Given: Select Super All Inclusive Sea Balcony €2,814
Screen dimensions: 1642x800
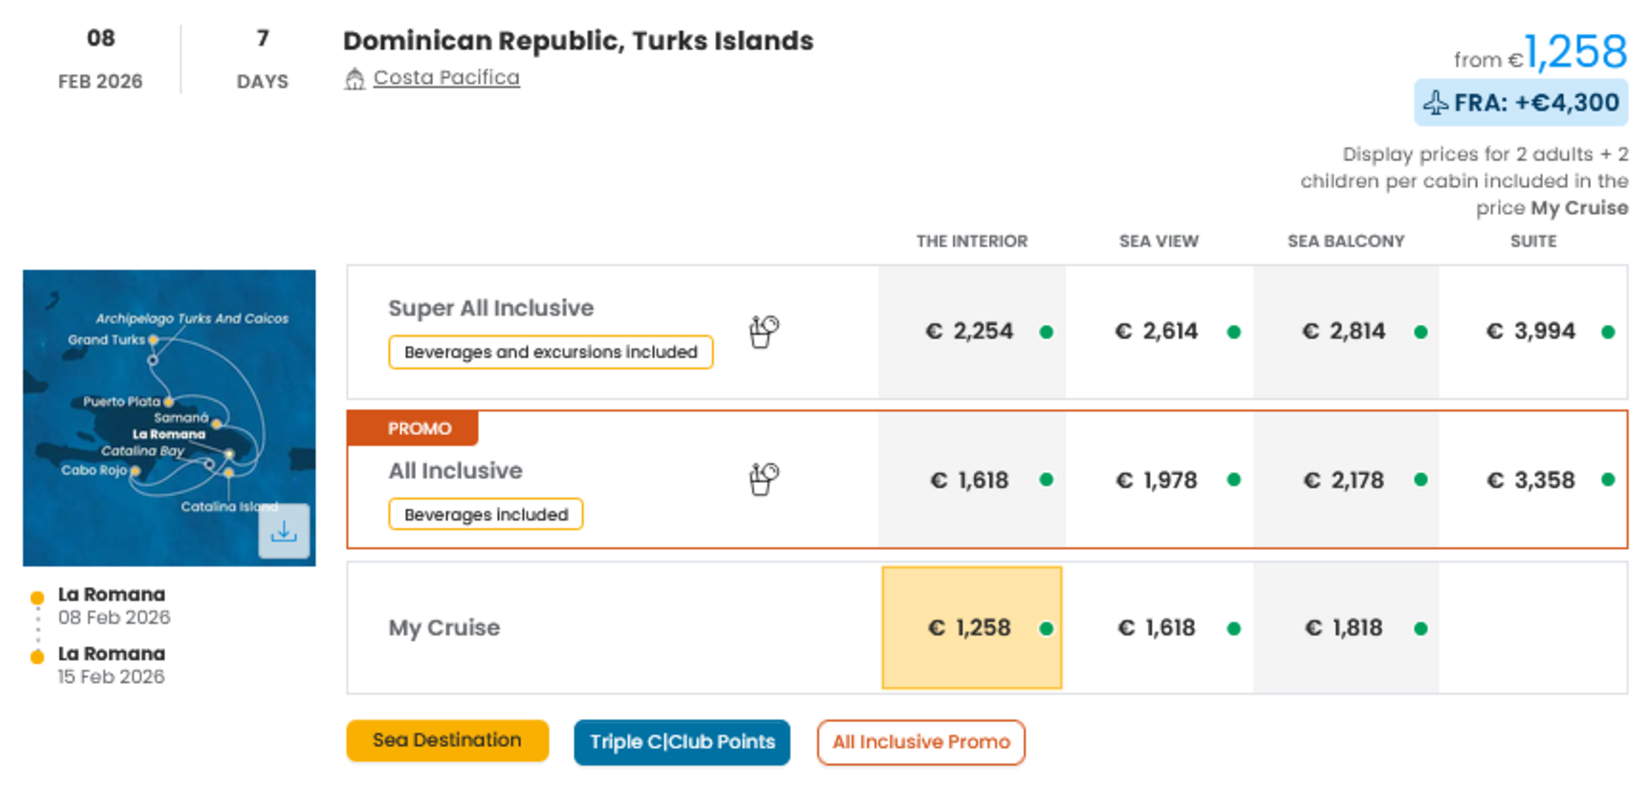Looking at the screenshot, I should [1345, 332].
